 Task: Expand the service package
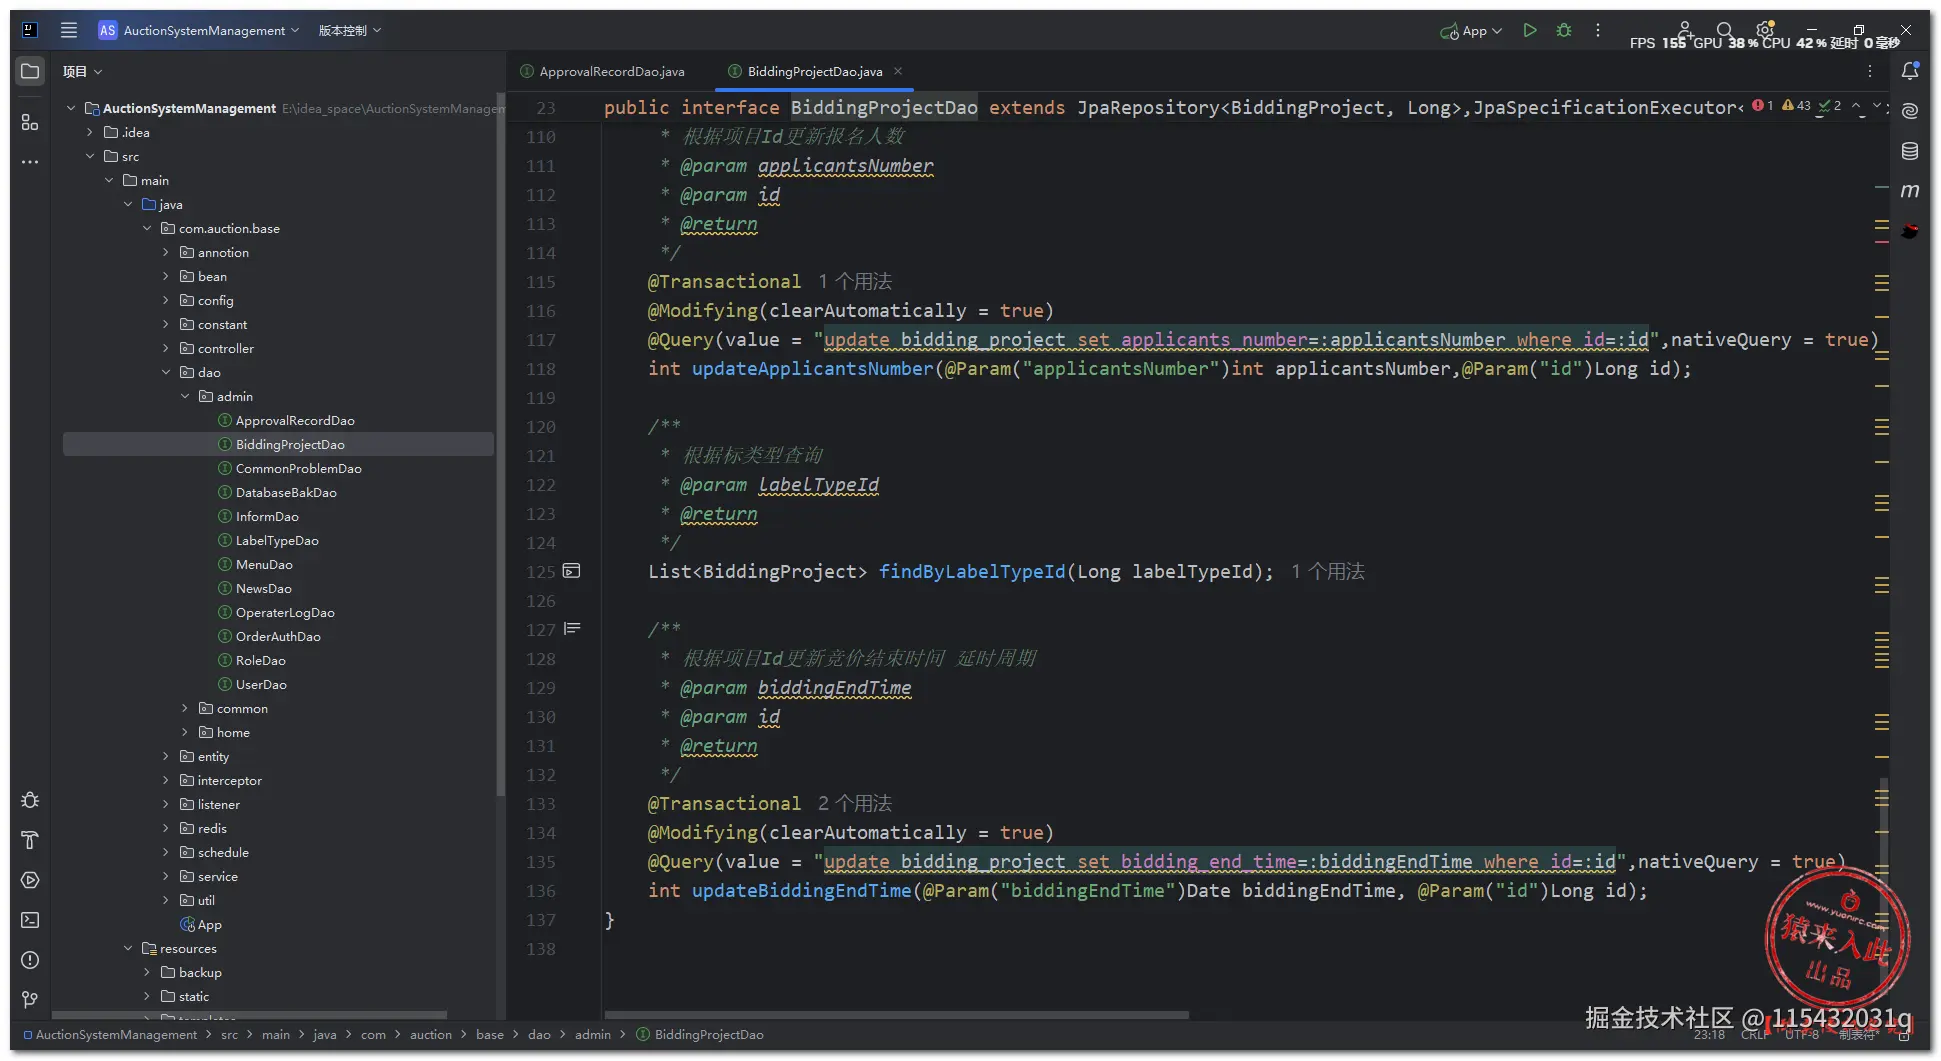166,876
